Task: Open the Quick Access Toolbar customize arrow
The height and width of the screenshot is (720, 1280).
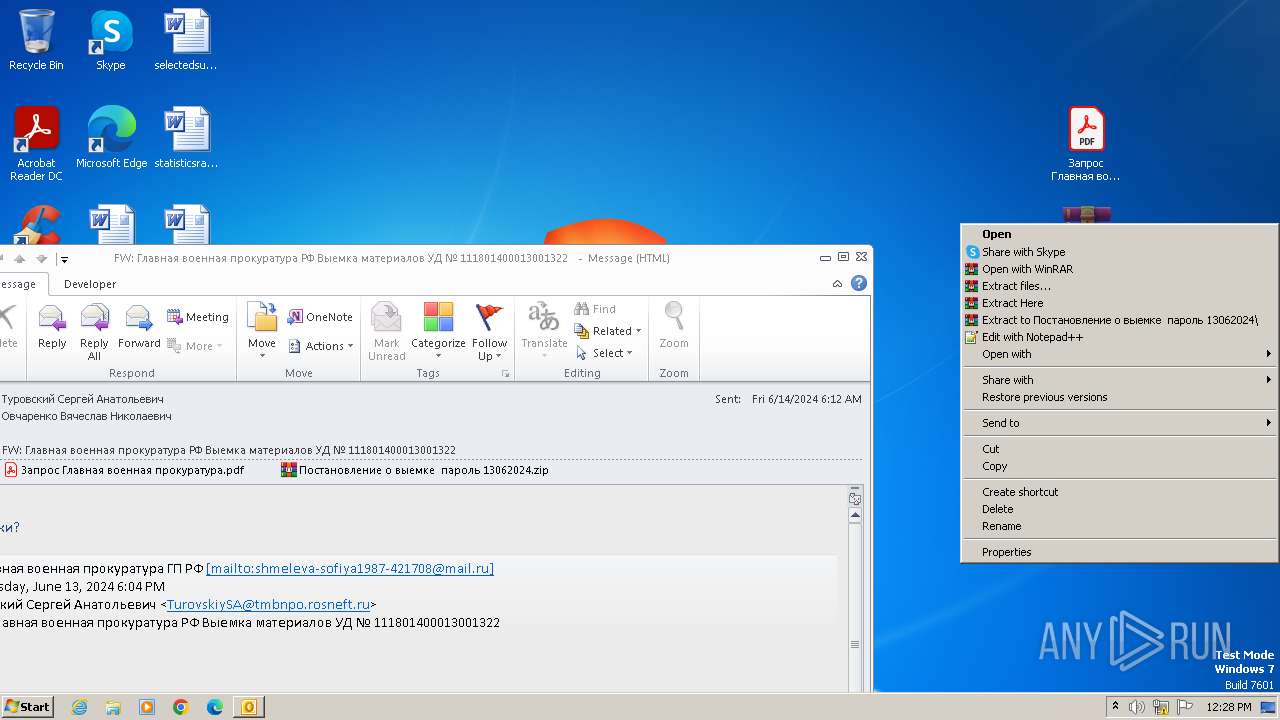Action: pyautogui.click(x=64, y=259)
